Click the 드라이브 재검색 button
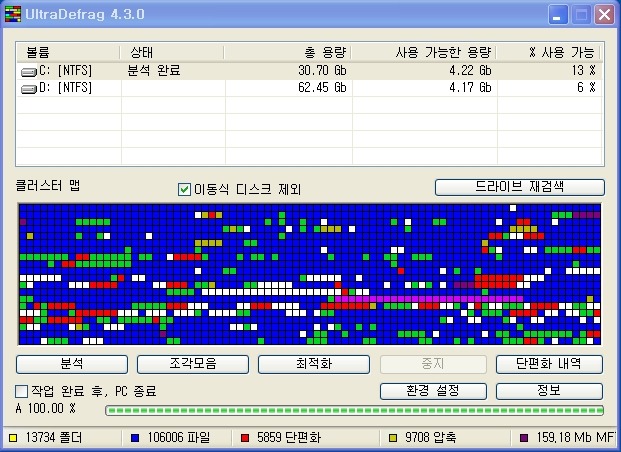621x452 pixels. coord(520,187)
